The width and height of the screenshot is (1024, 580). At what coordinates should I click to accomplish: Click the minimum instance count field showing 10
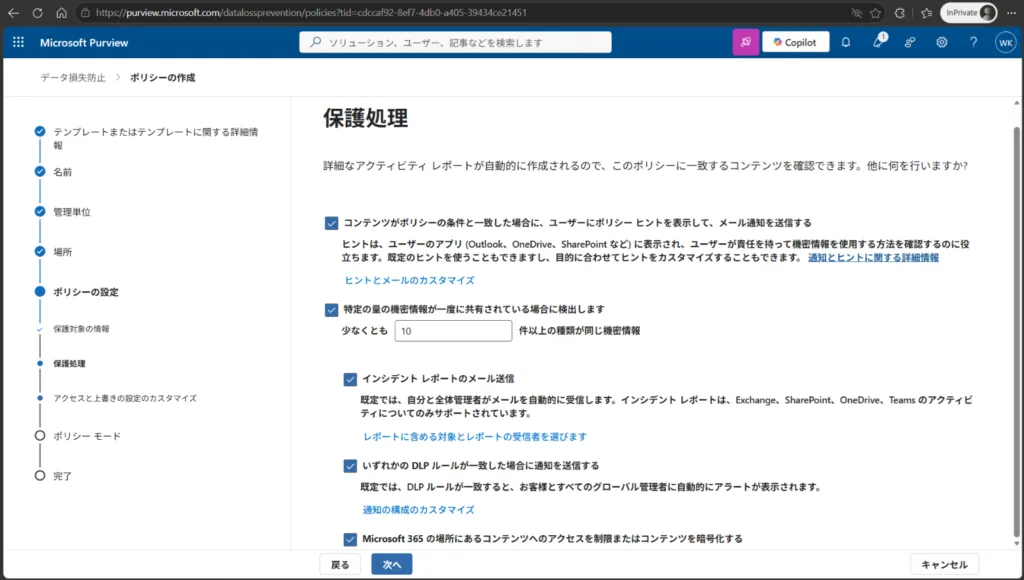453,331
